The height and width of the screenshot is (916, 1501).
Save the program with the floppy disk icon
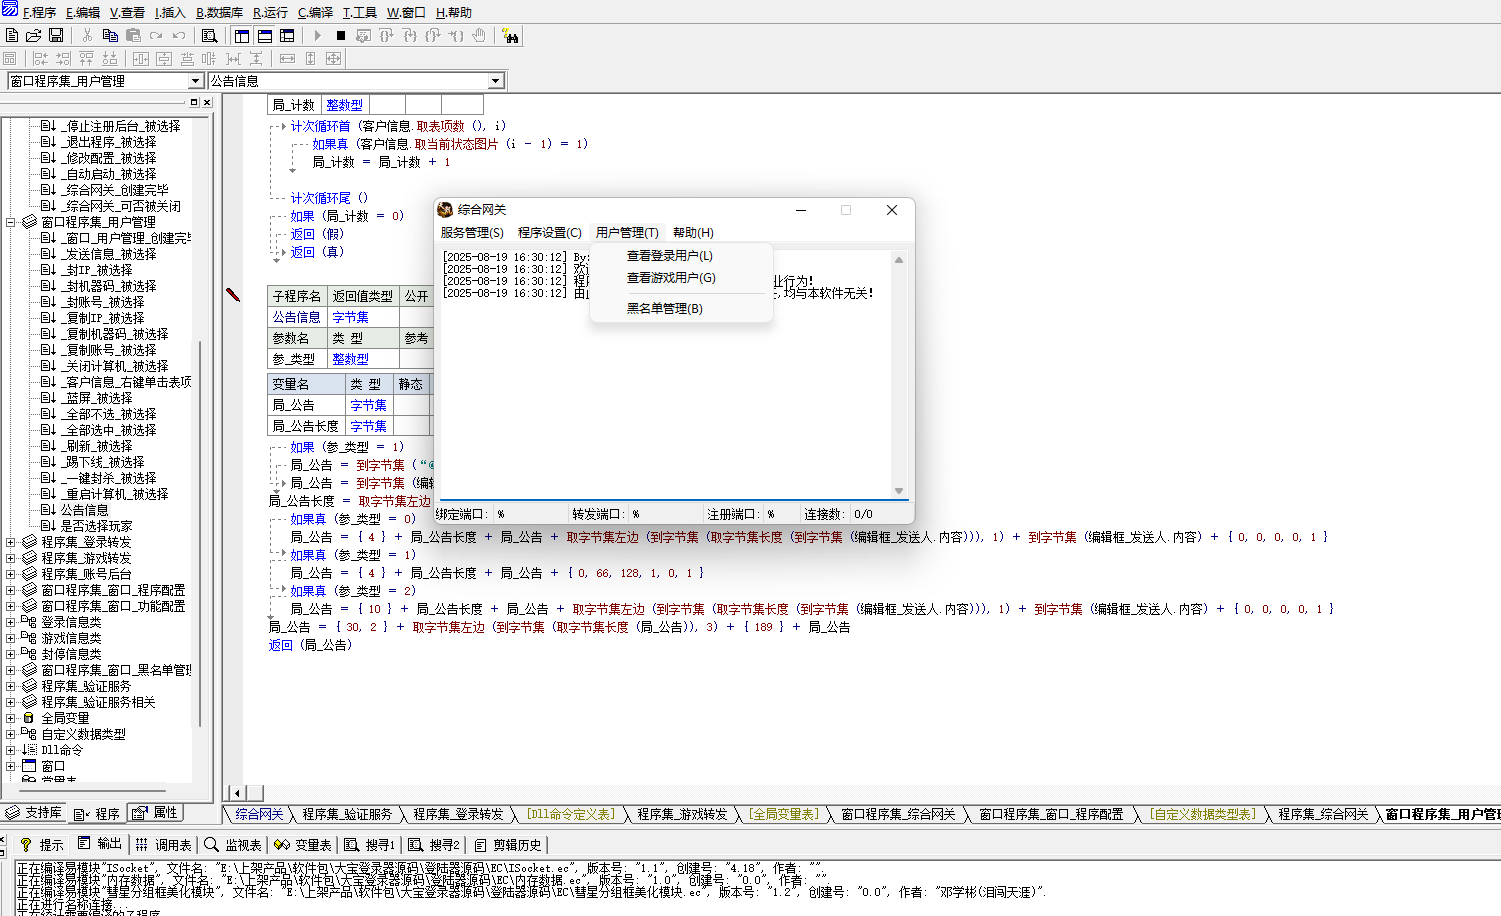pos(56,35)
